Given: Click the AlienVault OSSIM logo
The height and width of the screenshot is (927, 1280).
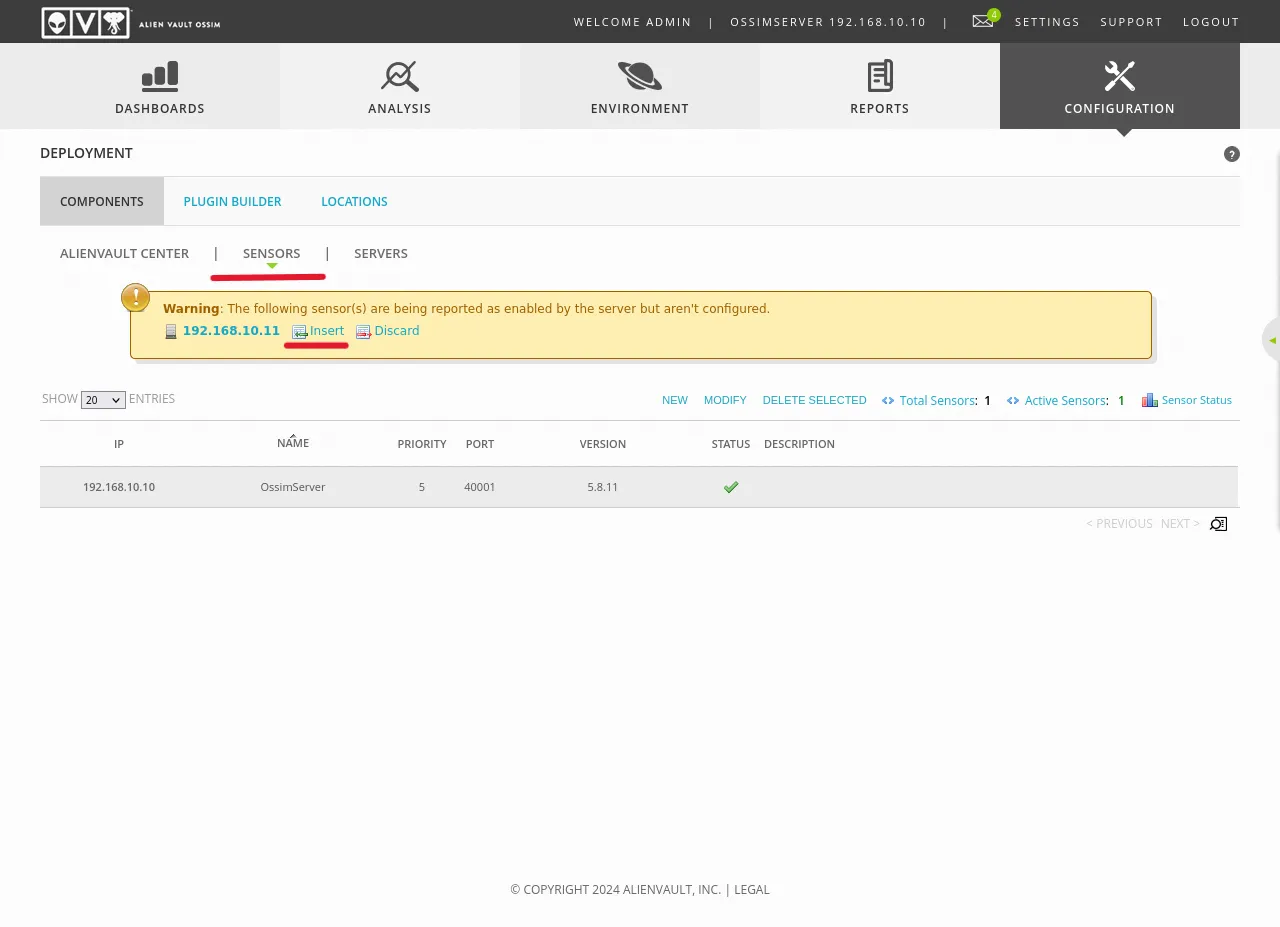Looking at the screenshot, I should pos(131,22).
